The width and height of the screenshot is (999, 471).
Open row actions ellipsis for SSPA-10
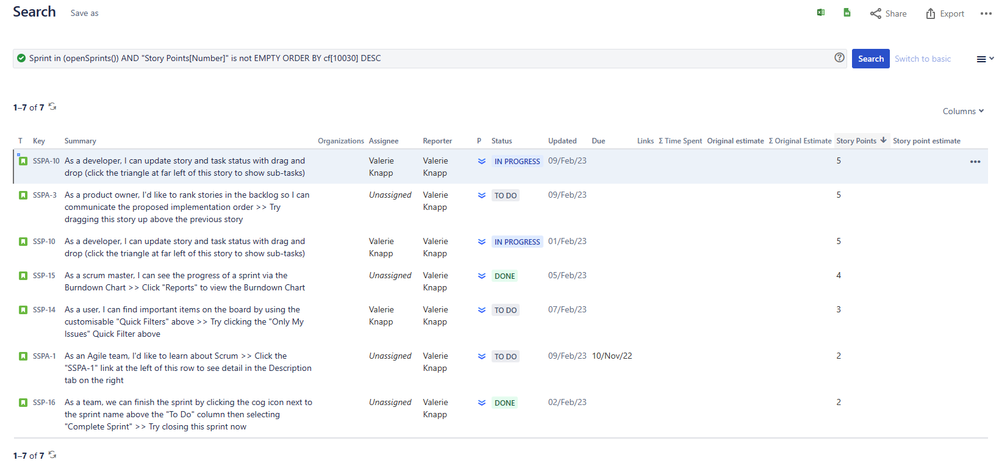(975, 162)
